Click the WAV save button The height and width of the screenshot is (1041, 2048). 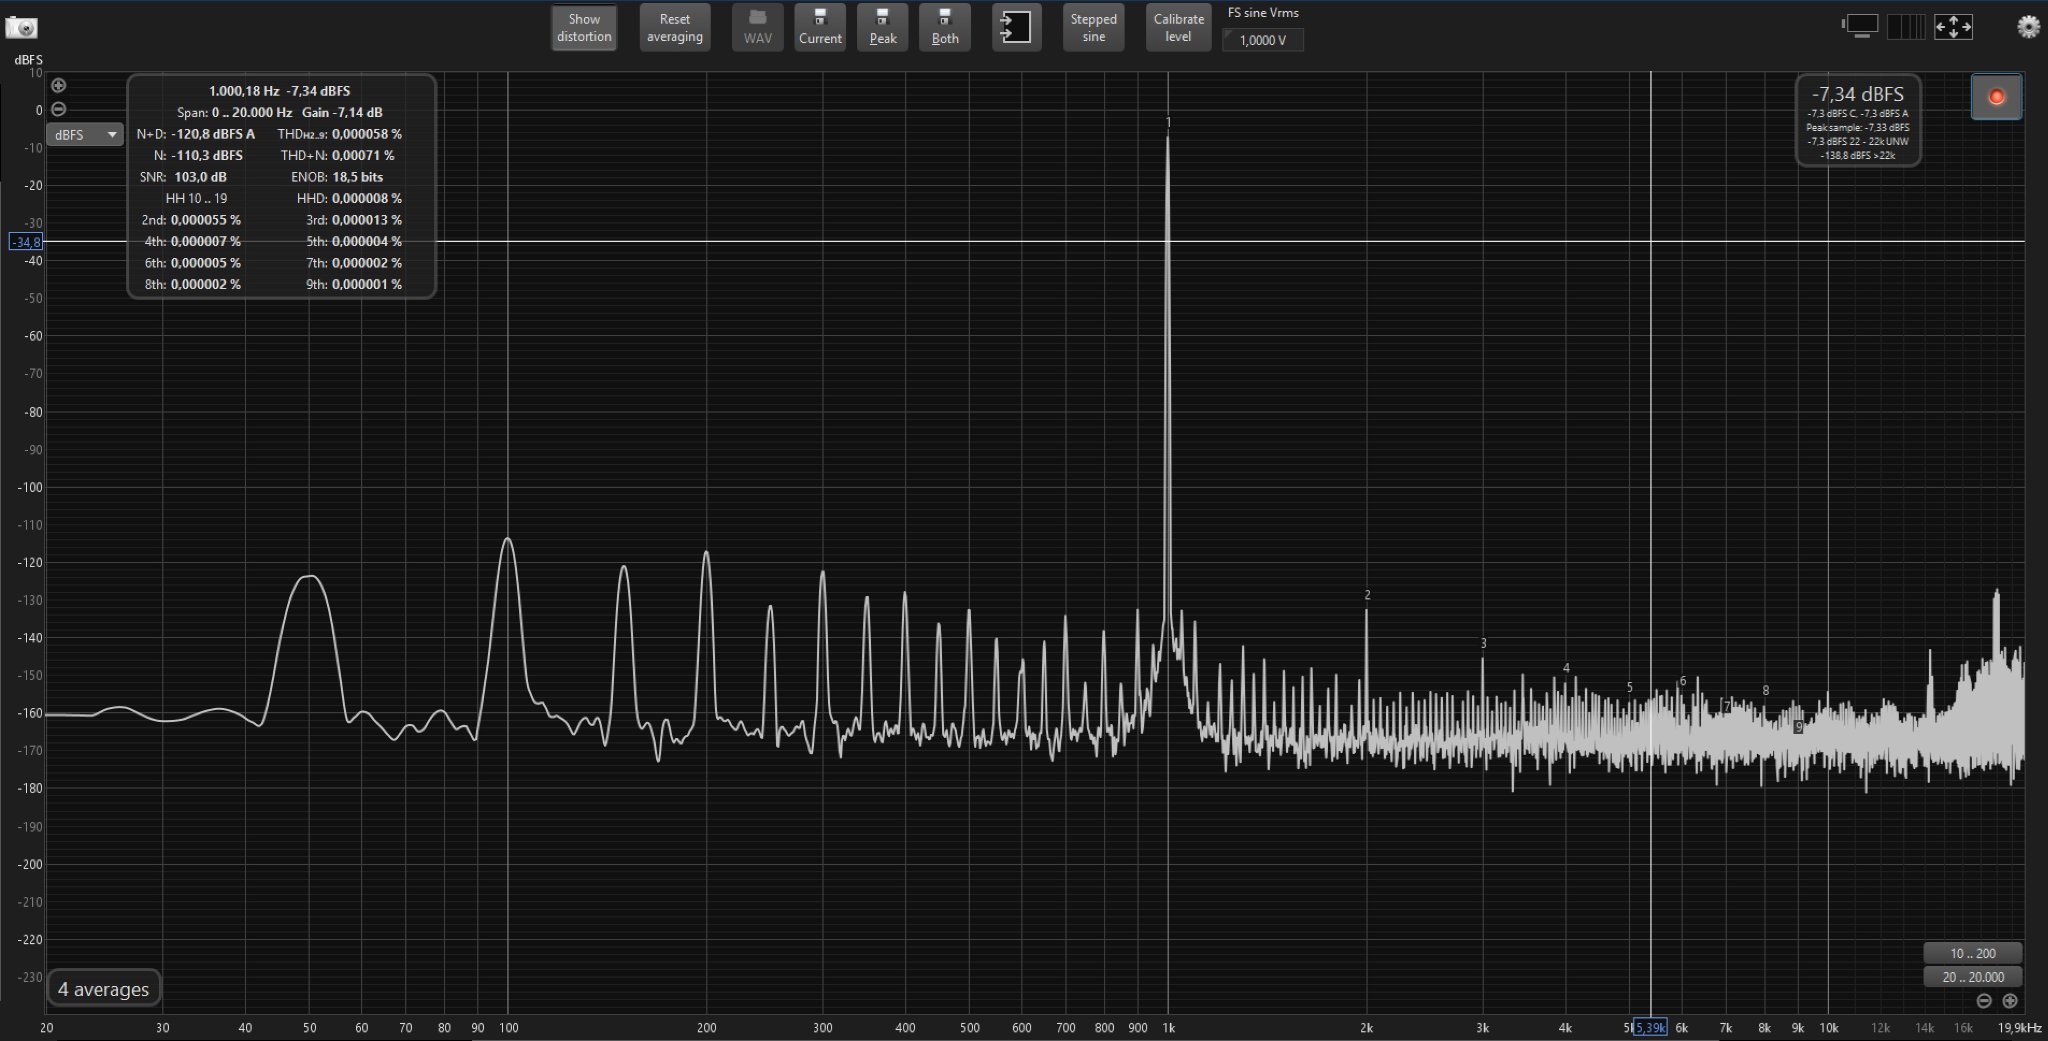(x=758, y=28)
